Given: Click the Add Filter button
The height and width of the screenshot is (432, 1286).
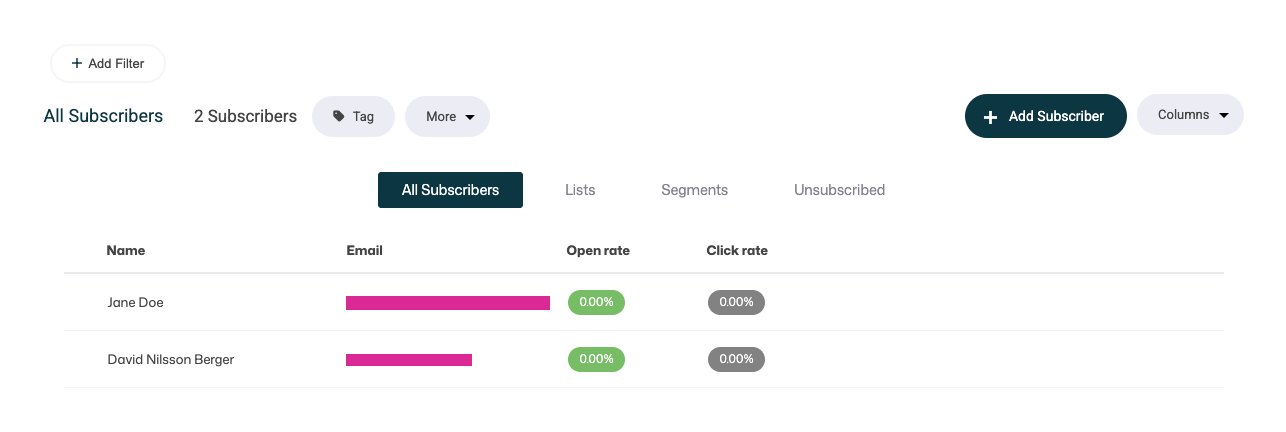Looking at the screenshot, I should 108,63.
